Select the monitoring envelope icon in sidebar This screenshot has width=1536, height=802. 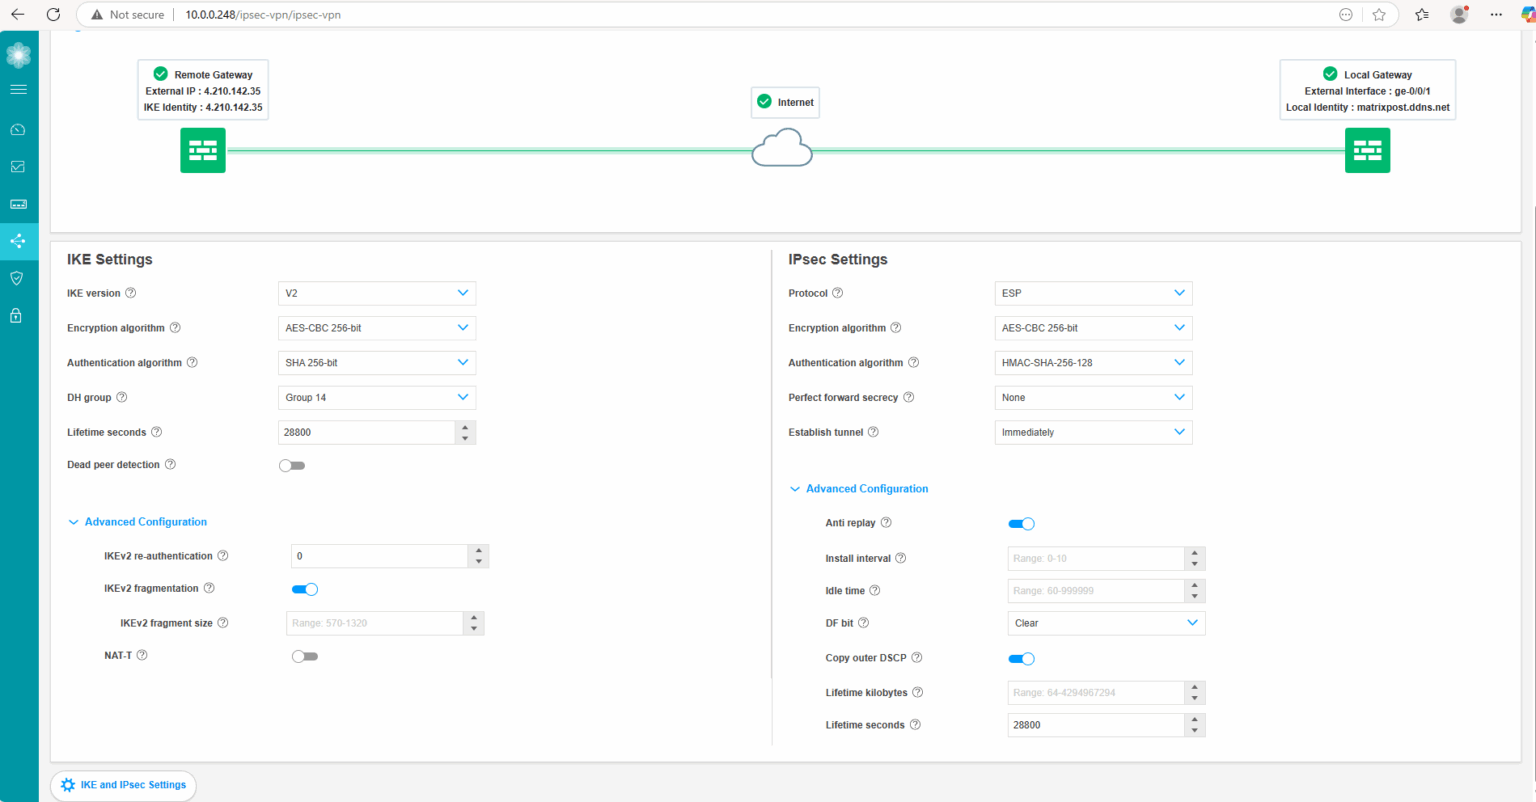(18, 166)
